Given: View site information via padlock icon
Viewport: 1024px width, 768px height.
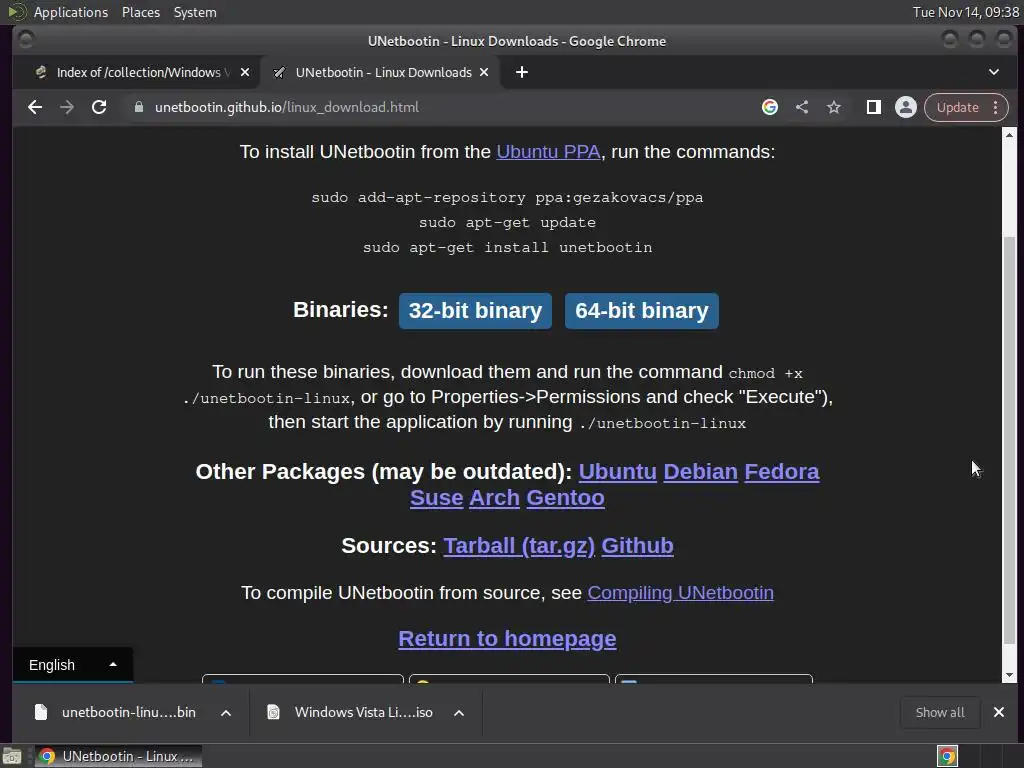Looking at the screenshot, I should (138, 107).
